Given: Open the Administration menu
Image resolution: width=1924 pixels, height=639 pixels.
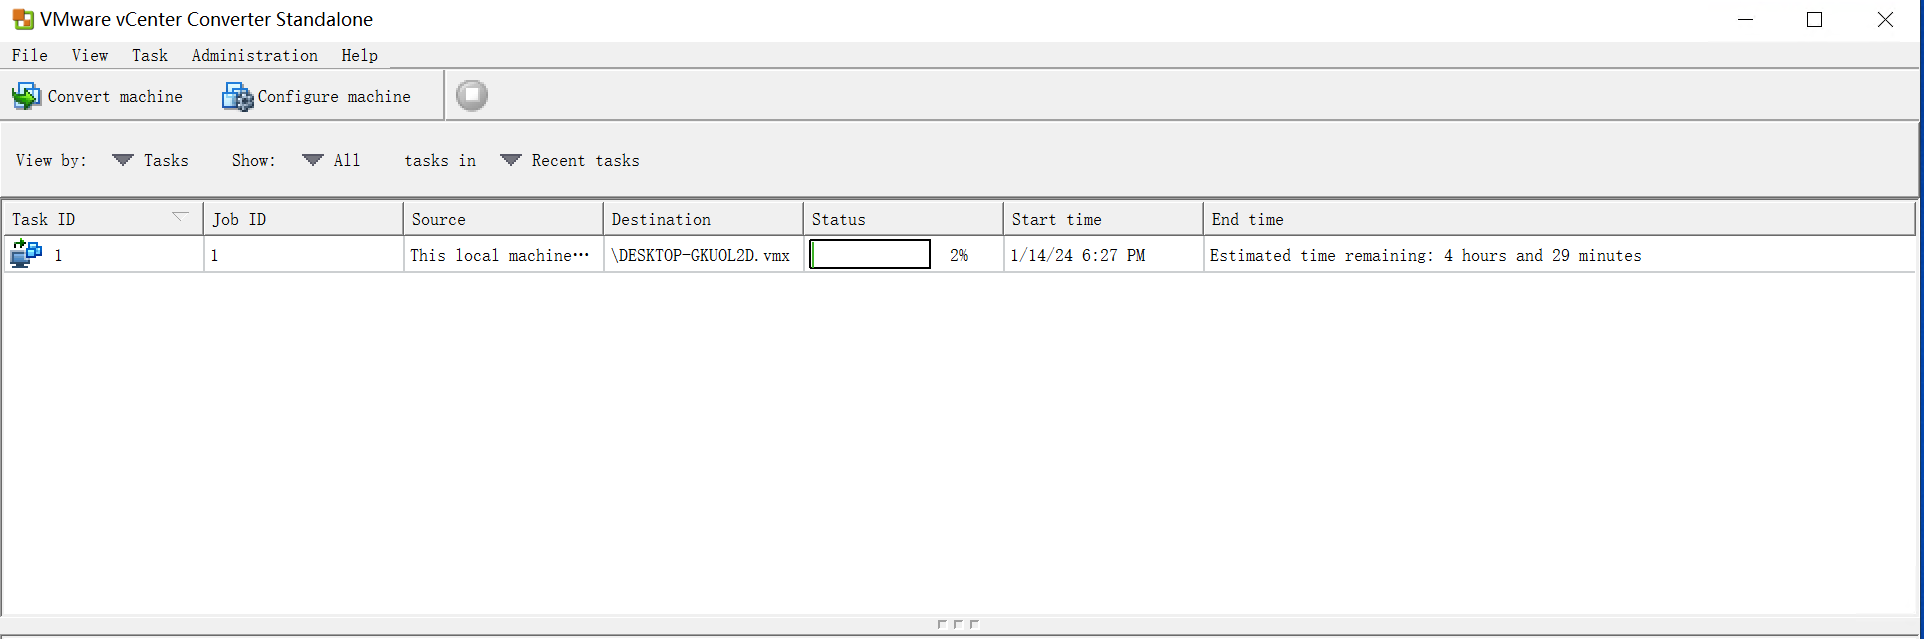Looking at the screenshot, I should (x=255, y=55).
